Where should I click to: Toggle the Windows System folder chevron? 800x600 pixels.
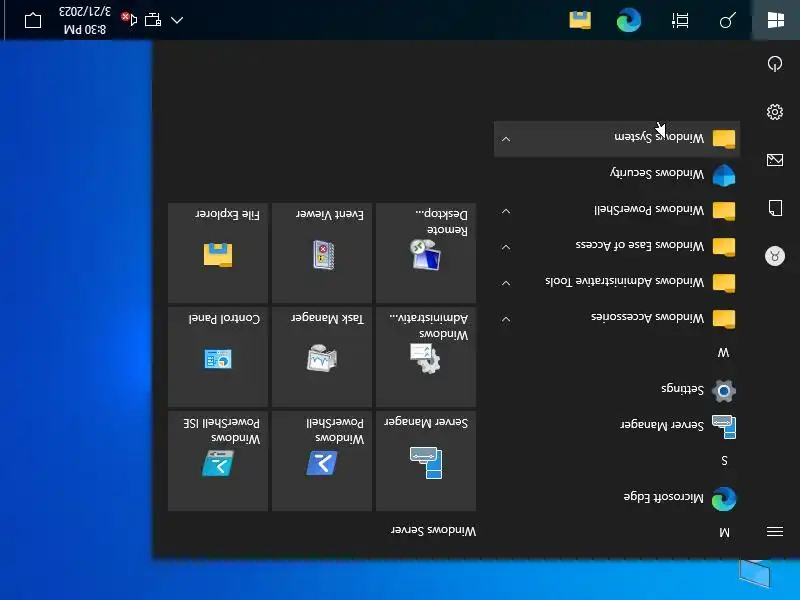pos(506,139)
